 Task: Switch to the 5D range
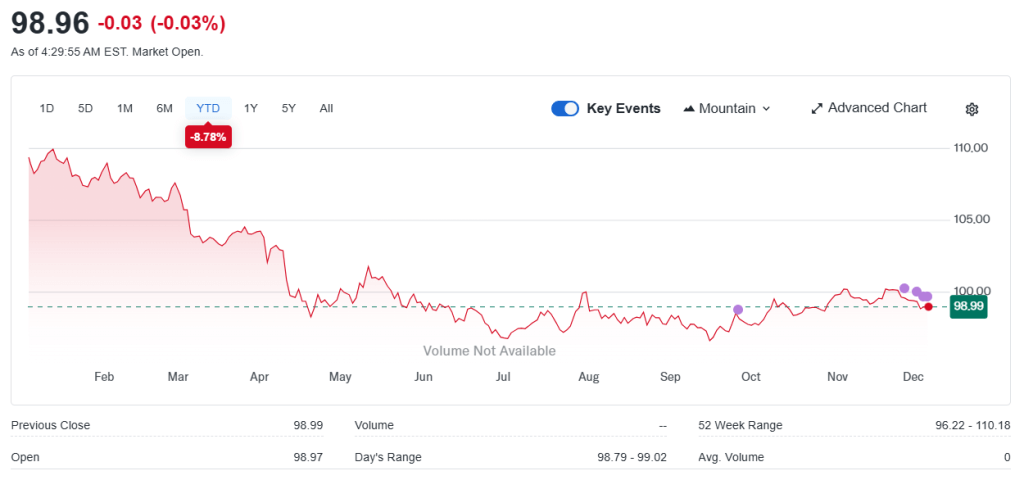coord(86,108)
